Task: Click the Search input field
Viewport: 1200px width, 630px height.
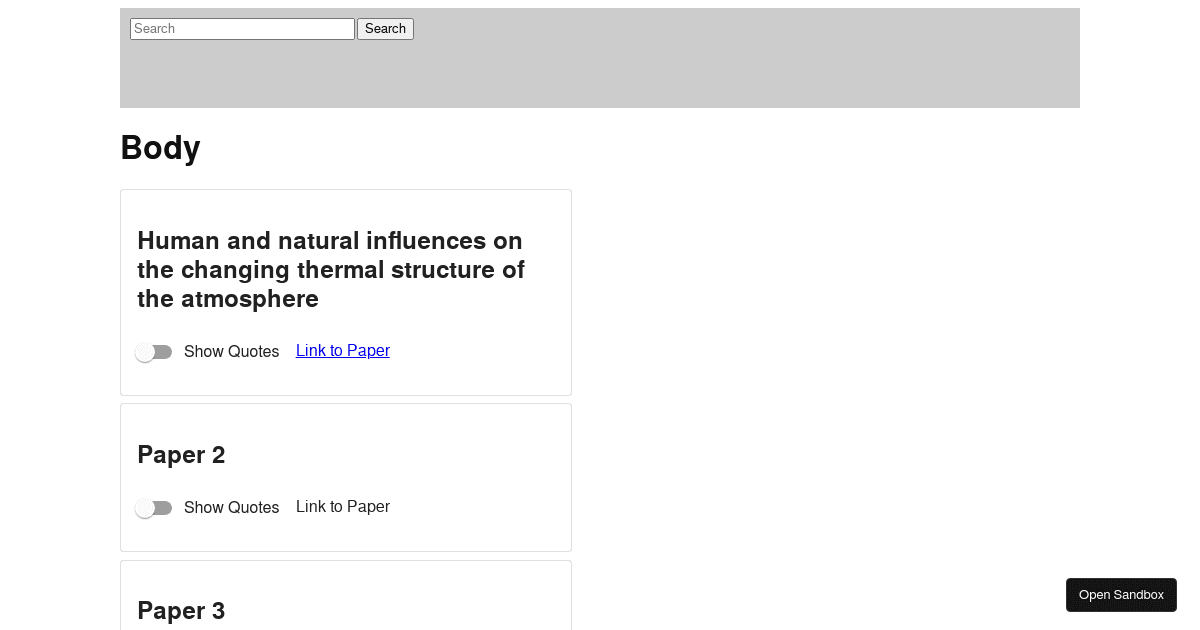Action: point(242,29)
